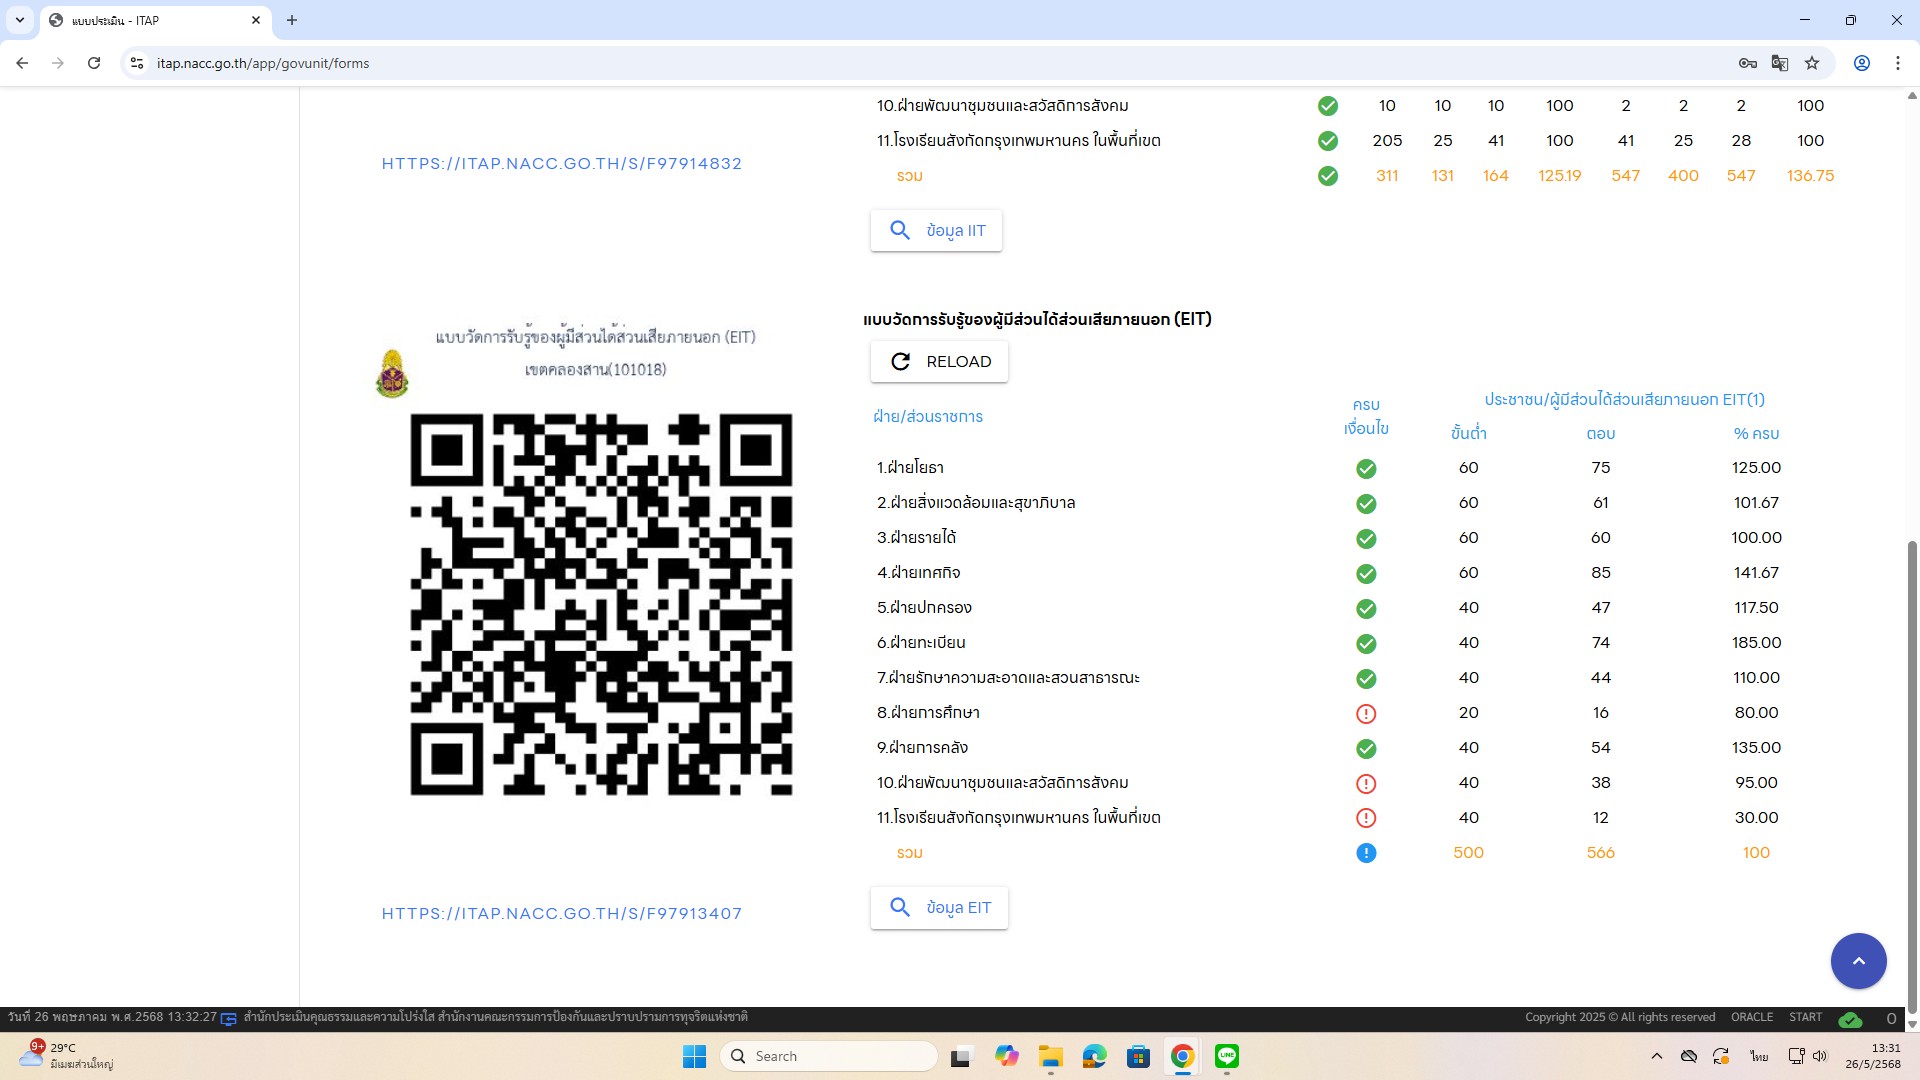Click the scroll-to-top round button
This screenshot has width=1920, height=1080.
coord(1858,961)
